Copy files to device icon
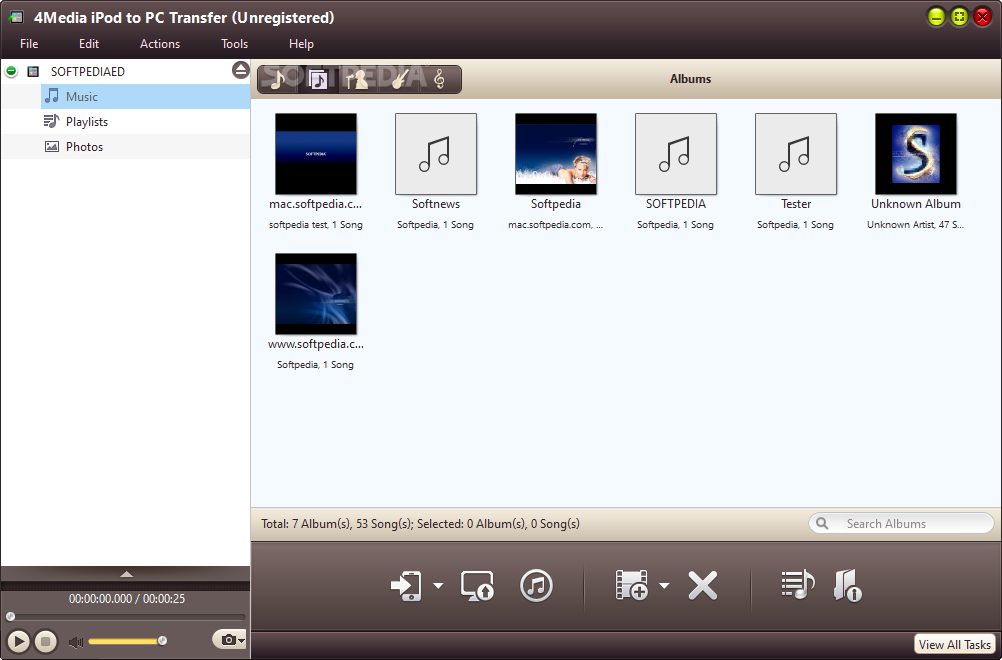The width and height of the screenshot is (1002, 660). [406, 585]
